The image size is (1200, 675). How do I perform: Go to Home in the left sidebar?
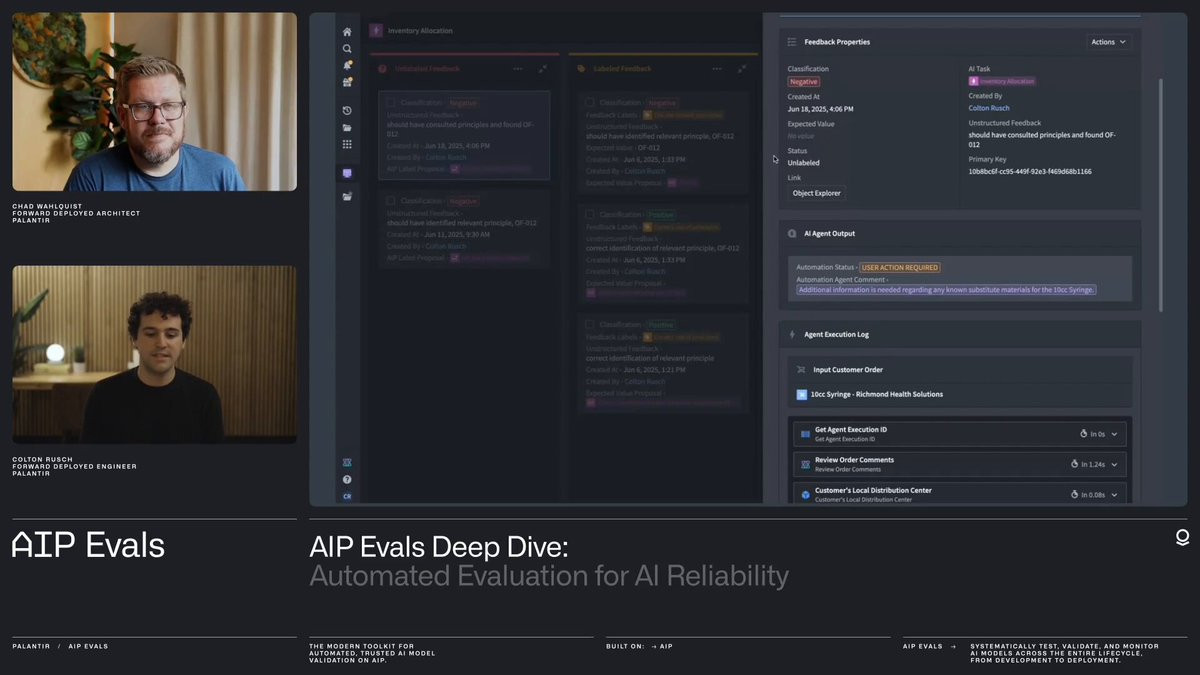(347, 32)
